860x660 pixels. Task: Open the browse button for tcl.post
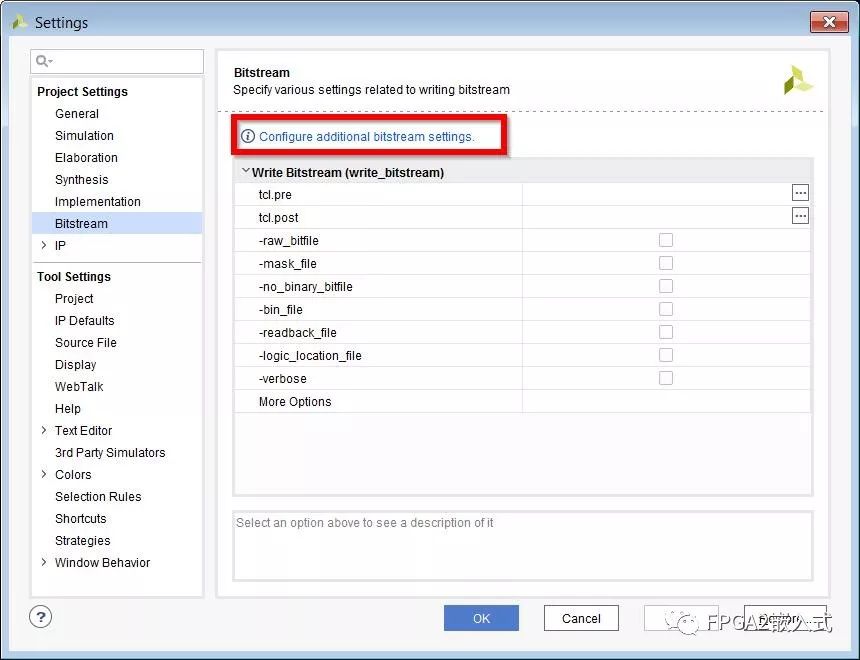800,216
